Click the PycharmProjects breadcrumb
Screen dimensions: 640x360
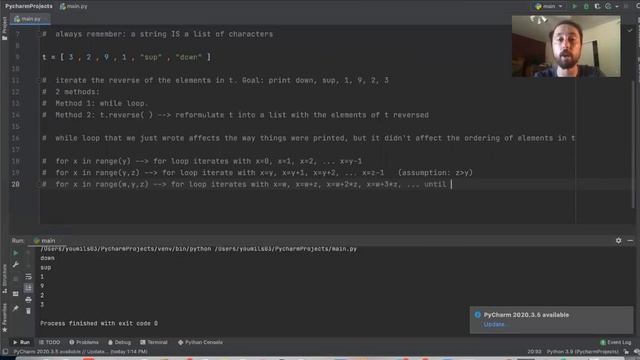(29, 6)
